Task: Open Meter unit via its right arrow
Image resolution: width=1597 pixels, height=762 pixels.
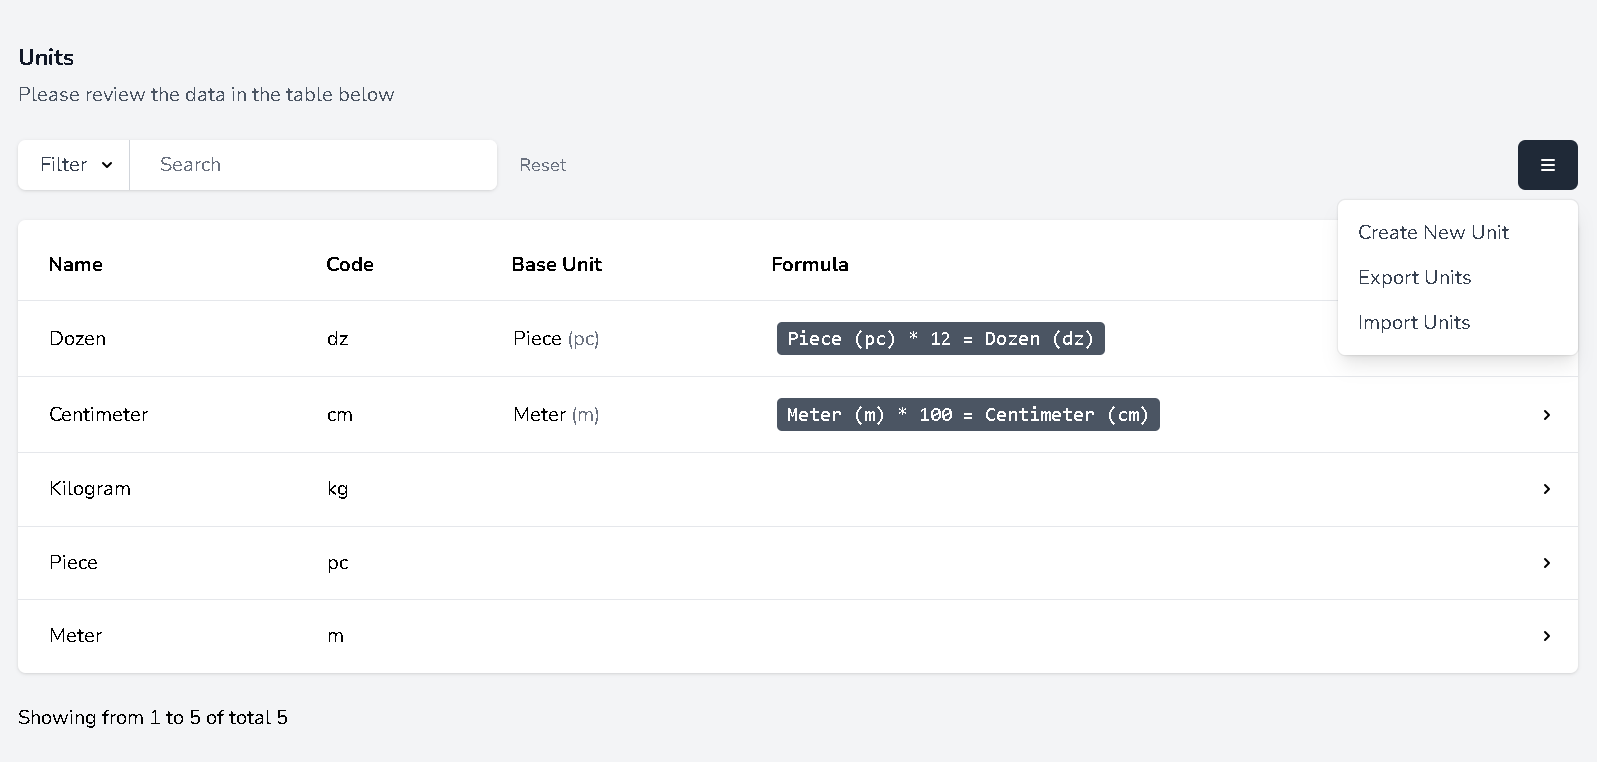Action: (x=1546, y=636)
